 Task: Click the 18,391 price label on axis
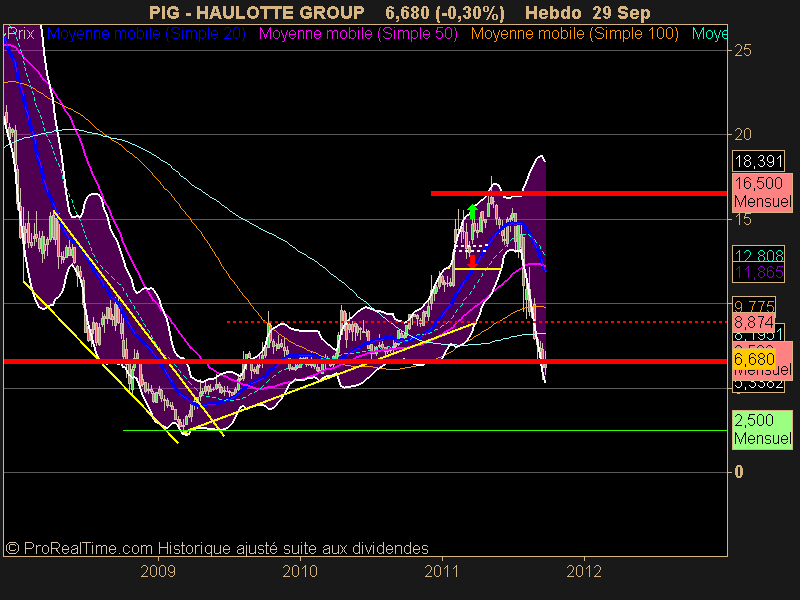tap(759, 161)
